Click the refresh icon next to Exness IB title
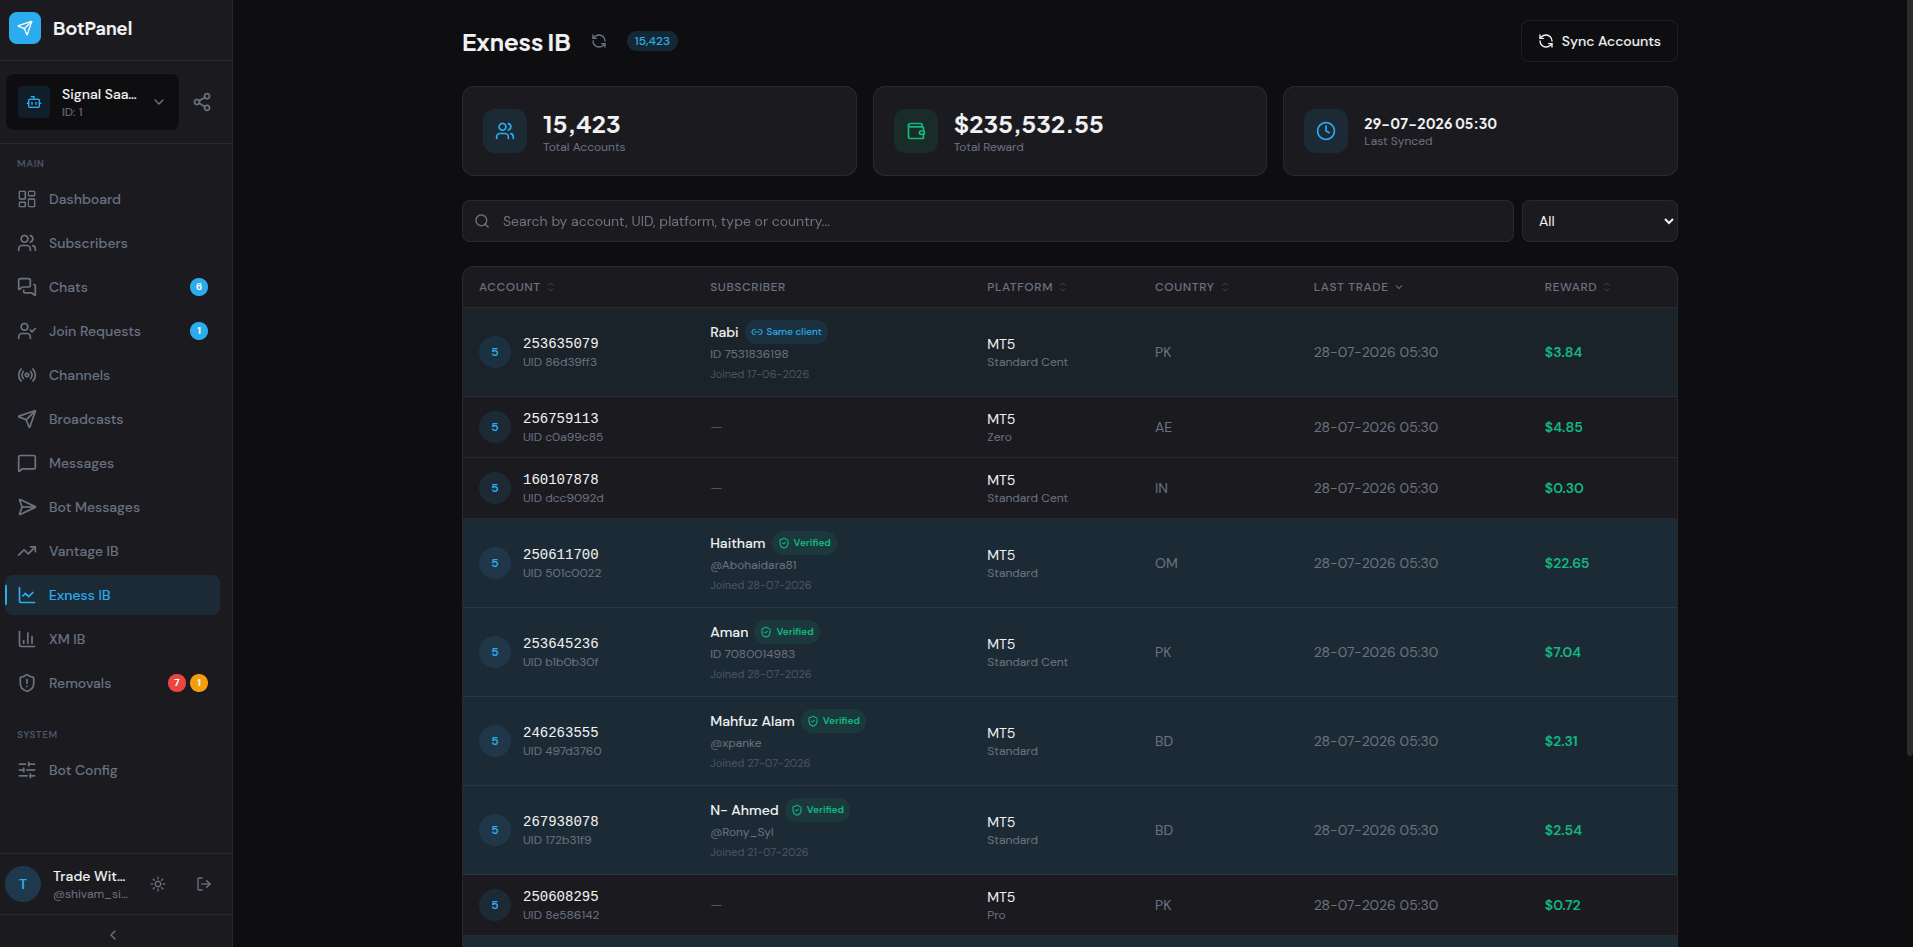Viewport: 1913px width, 947px height. pyautogui.click(x=599, y=41)
